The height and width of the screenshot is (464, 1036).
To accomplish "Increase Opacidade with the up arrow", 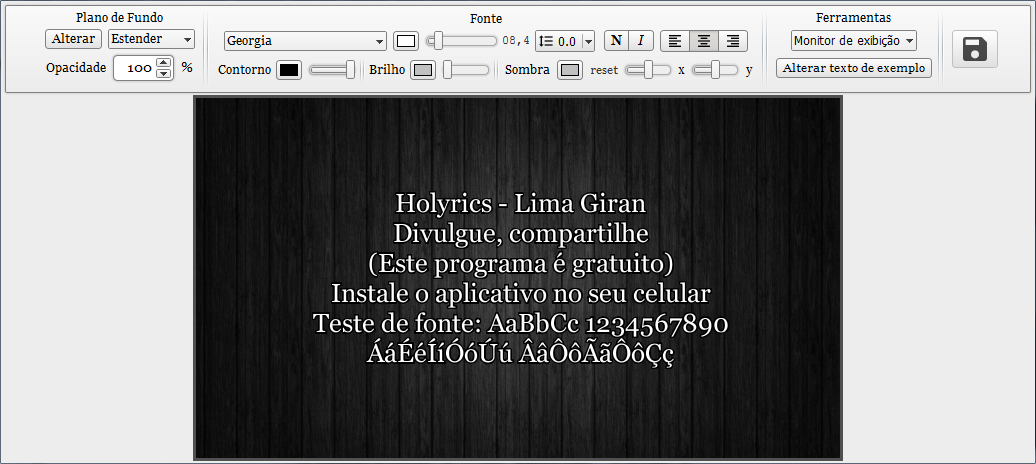I will (x=164, y=63).
